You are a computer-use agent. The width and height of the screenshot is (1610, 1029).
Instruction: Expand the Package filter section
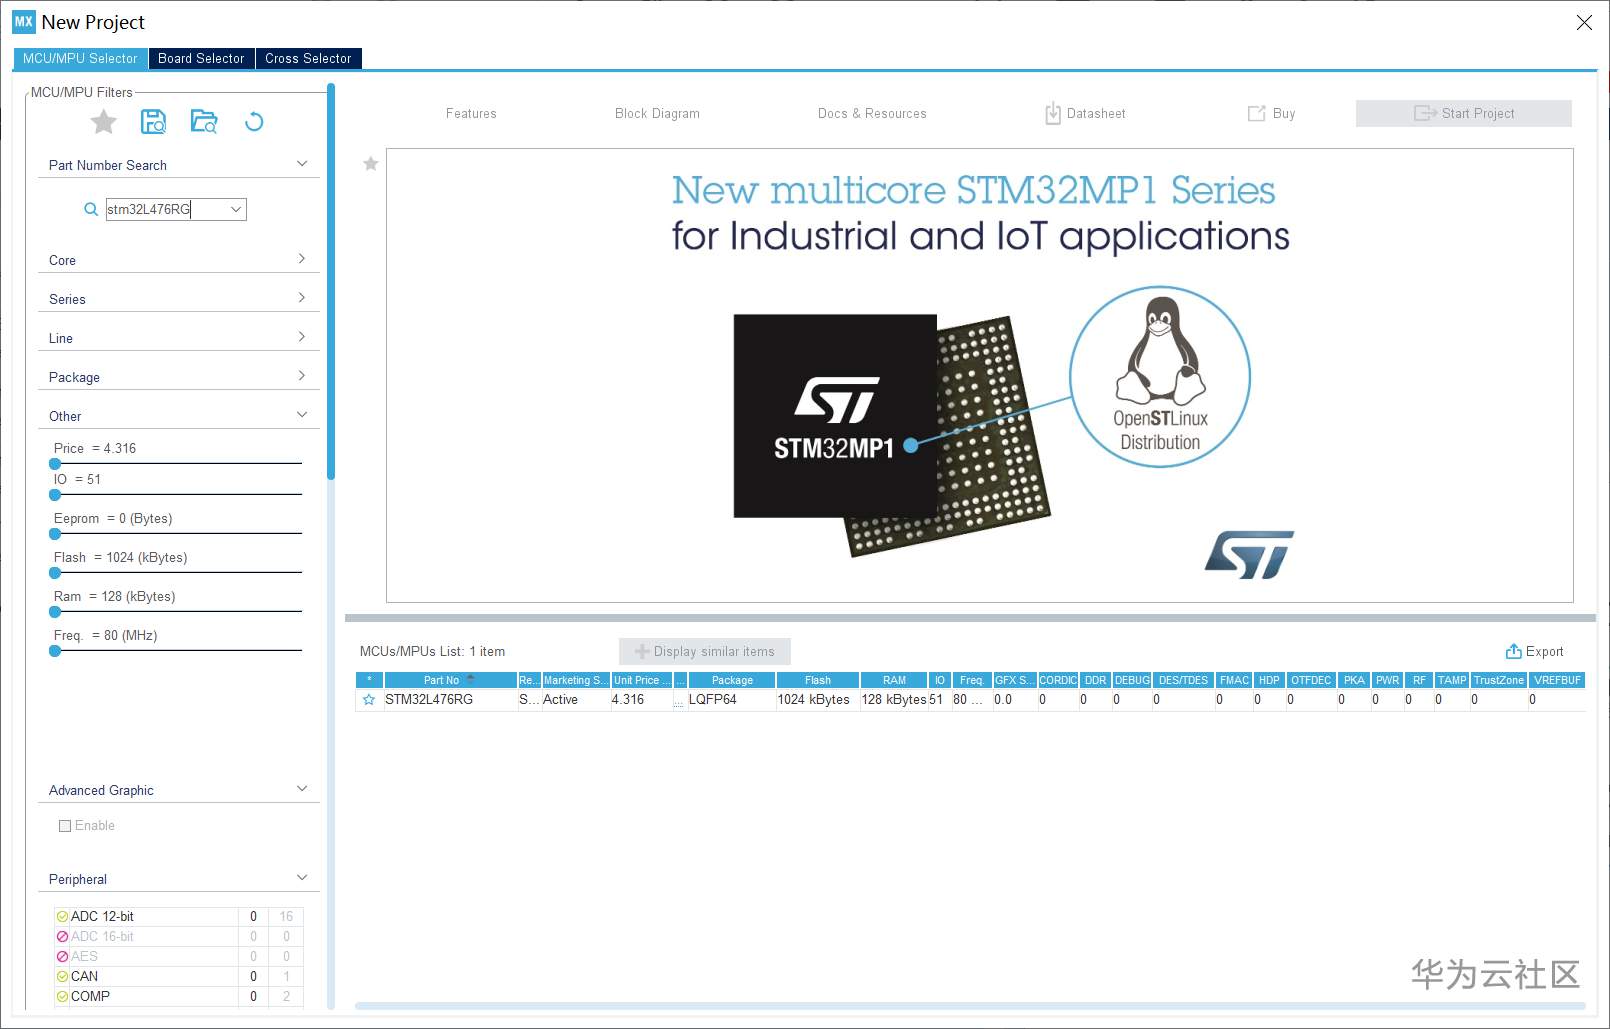tap(302, 376)
